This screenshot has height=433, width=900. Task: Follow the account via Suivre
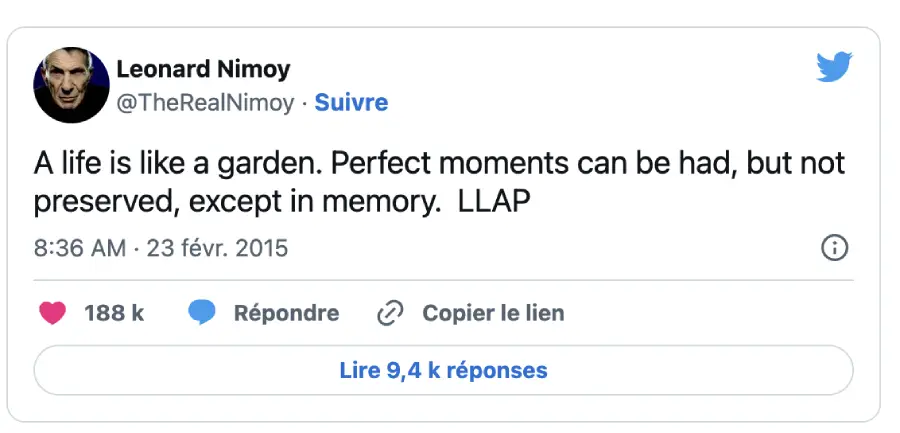[x=351, y=102]
